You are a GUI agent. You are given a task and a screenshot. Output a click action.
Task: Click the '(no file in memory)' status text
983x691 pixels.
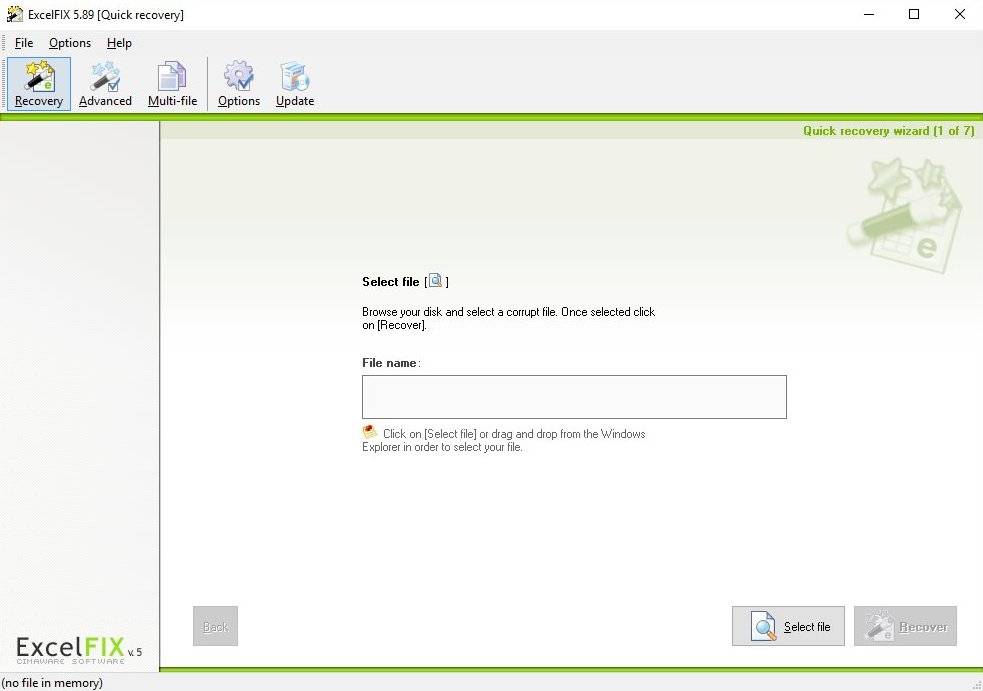tap(52, 683)
